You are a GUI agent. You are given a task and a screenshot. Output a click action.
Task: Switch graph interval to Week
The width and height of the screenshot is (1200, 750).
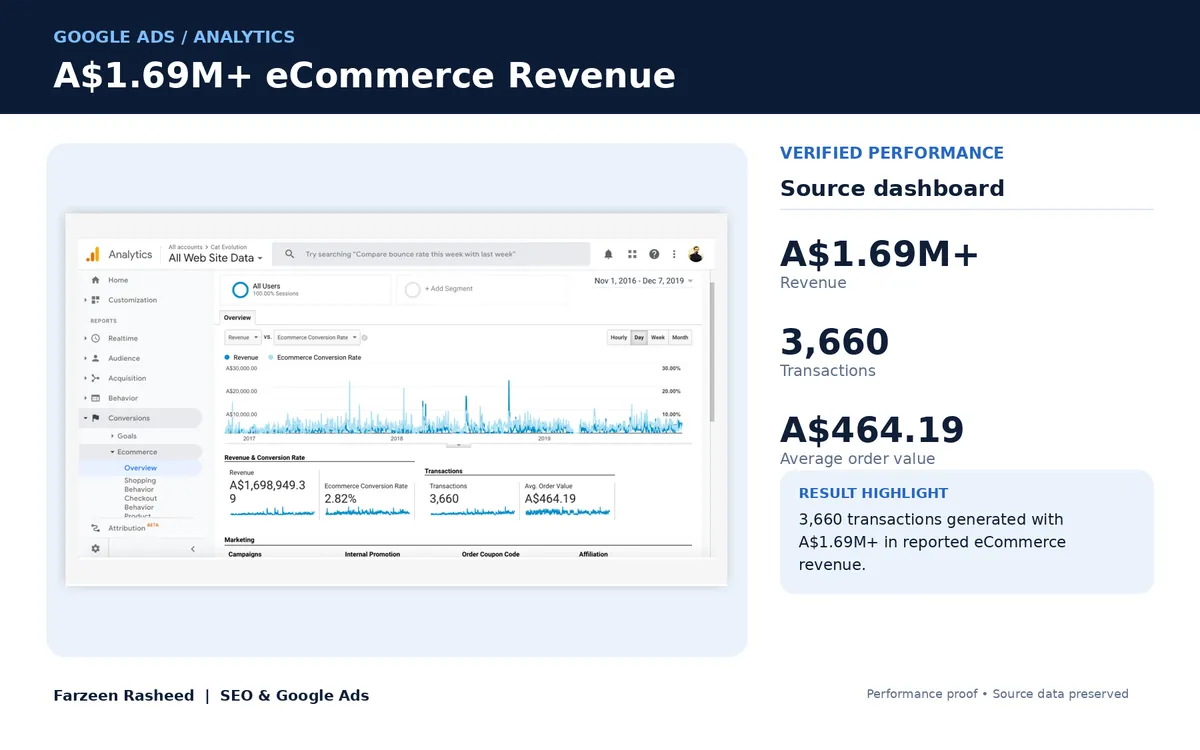(x=658, y=337)
